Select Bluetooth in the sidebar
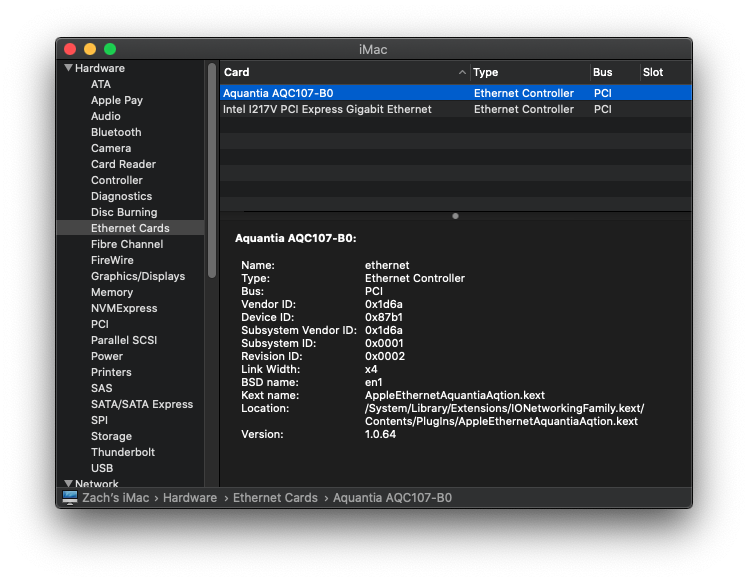Viewport: 748px width, 582px height. (116, 132)
